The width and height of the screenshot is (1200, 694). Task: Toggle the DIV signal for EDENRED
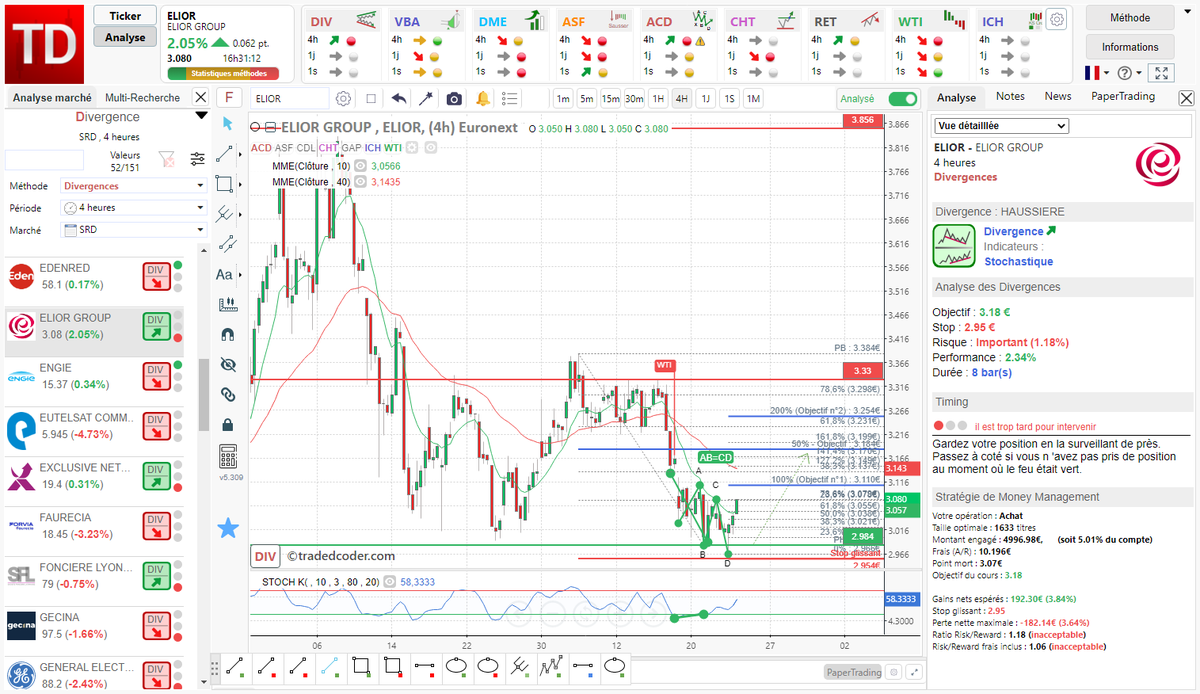click(x=156, y=277)
